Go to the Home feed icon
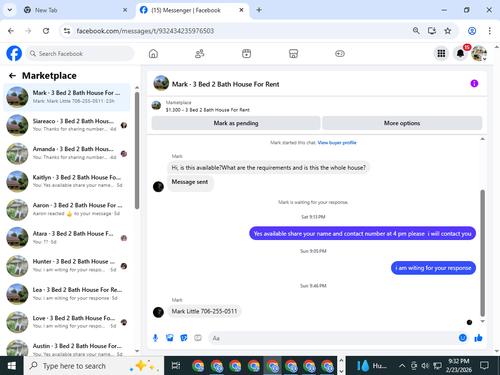 click(153, 54)
